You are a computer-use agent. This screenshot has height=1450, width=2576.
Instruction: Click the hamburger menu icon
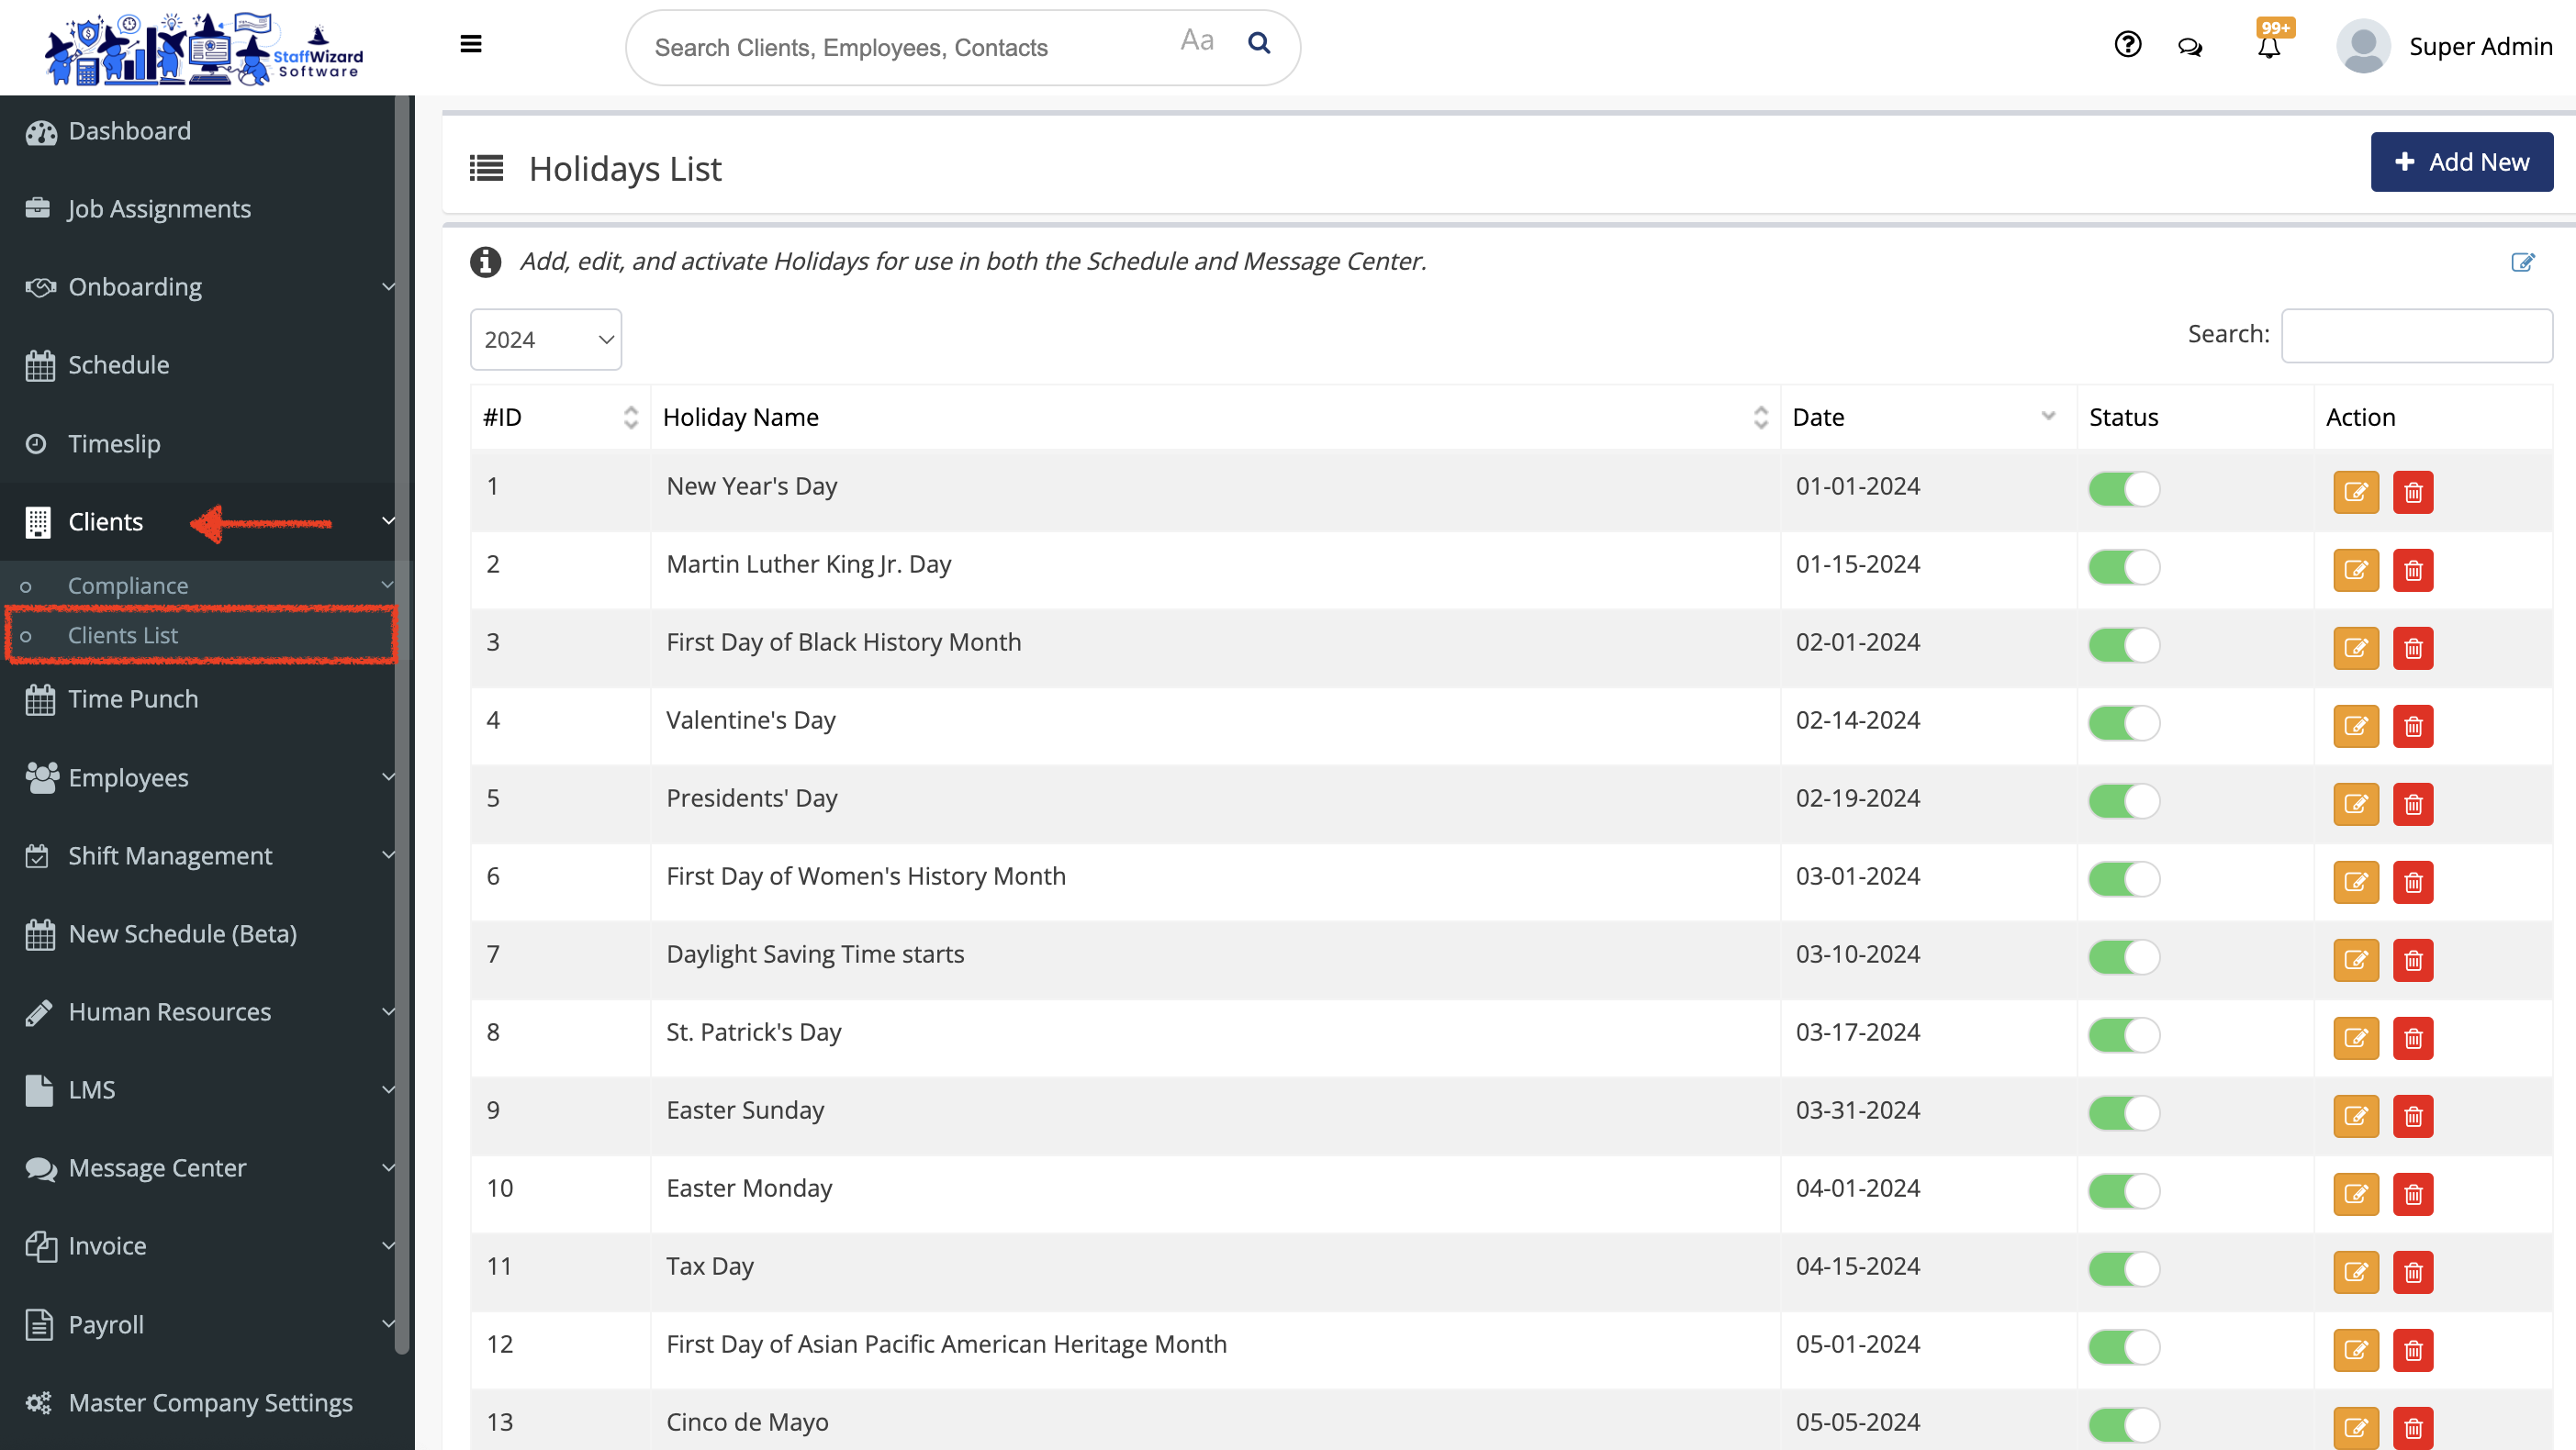click(x=471, y=44)
